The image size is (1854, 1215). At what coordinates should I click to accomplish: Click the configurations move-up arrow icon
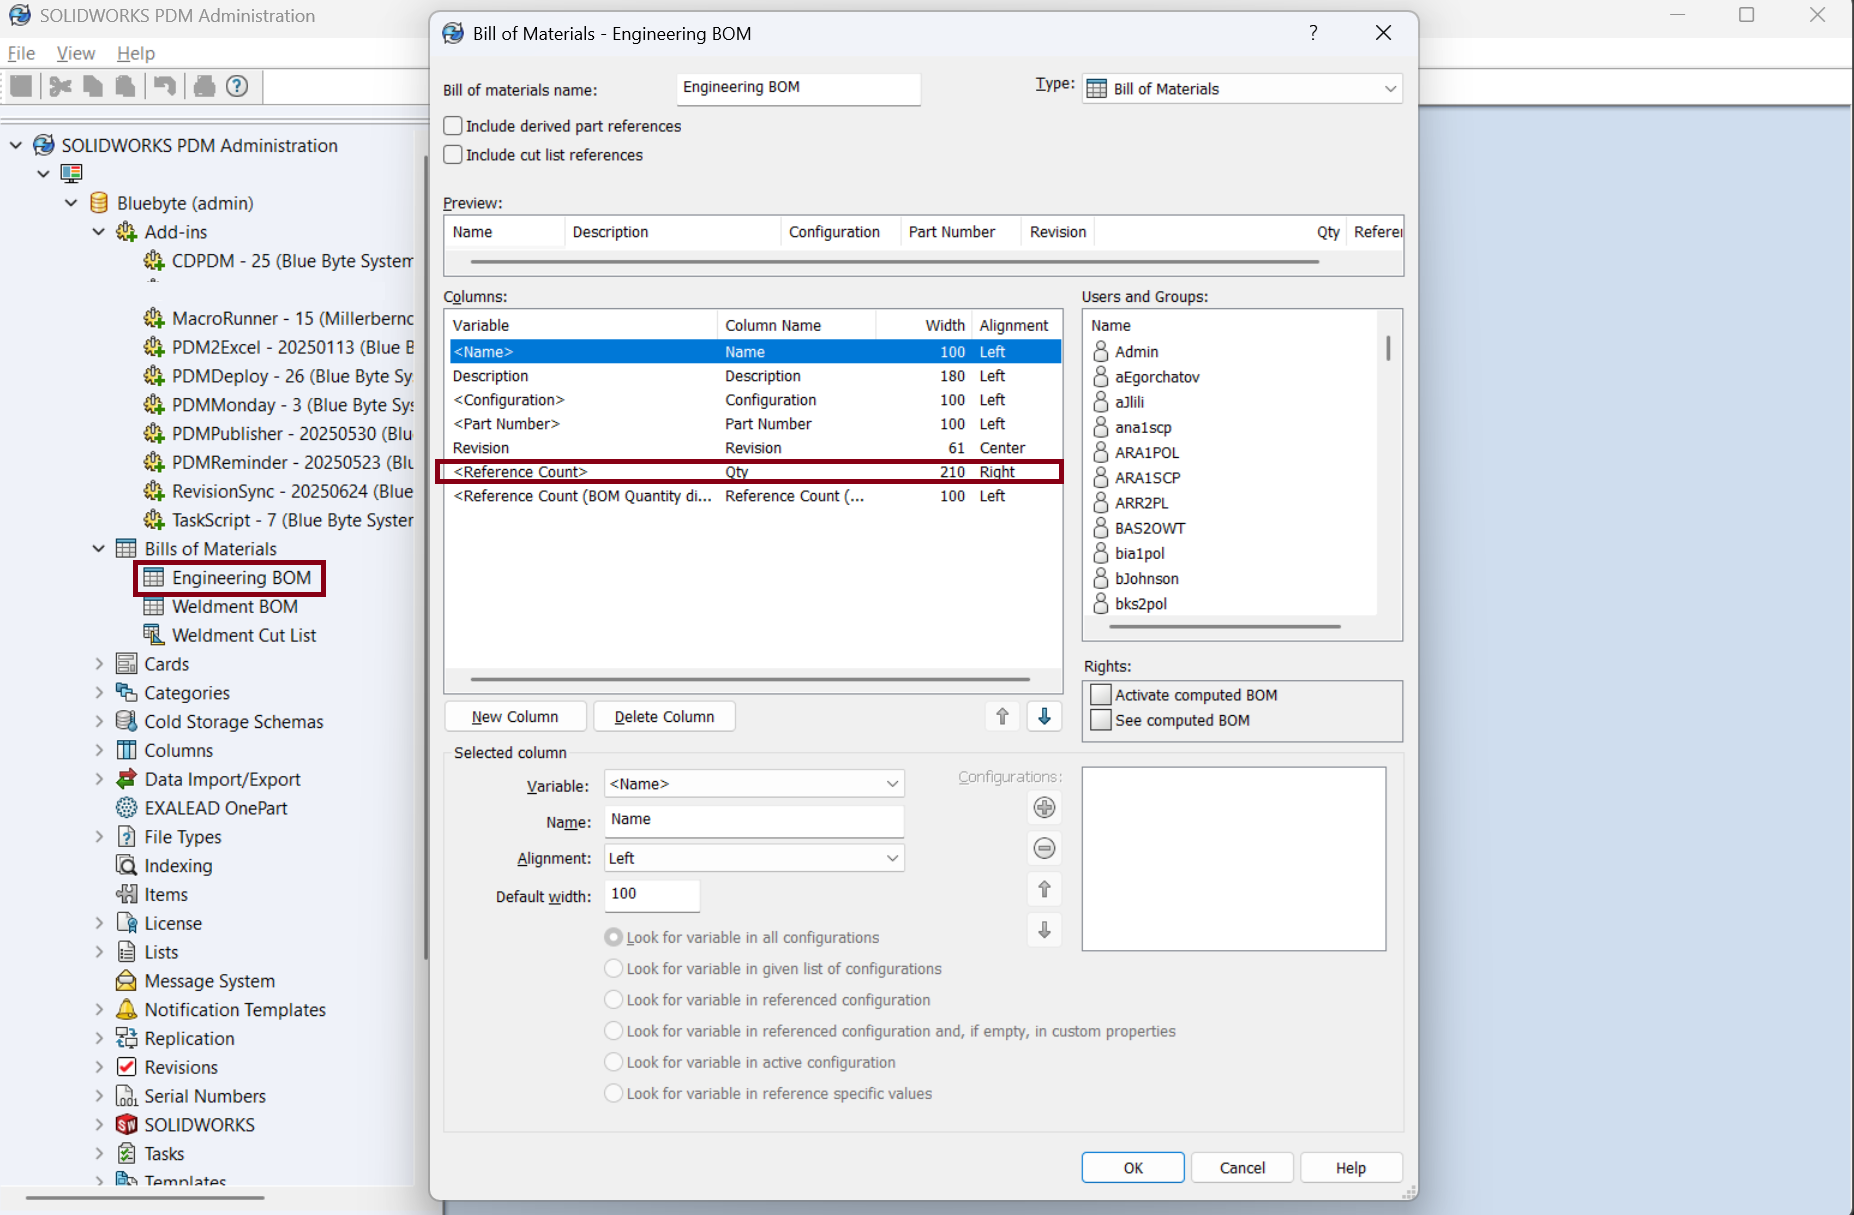pos(1044,889)
